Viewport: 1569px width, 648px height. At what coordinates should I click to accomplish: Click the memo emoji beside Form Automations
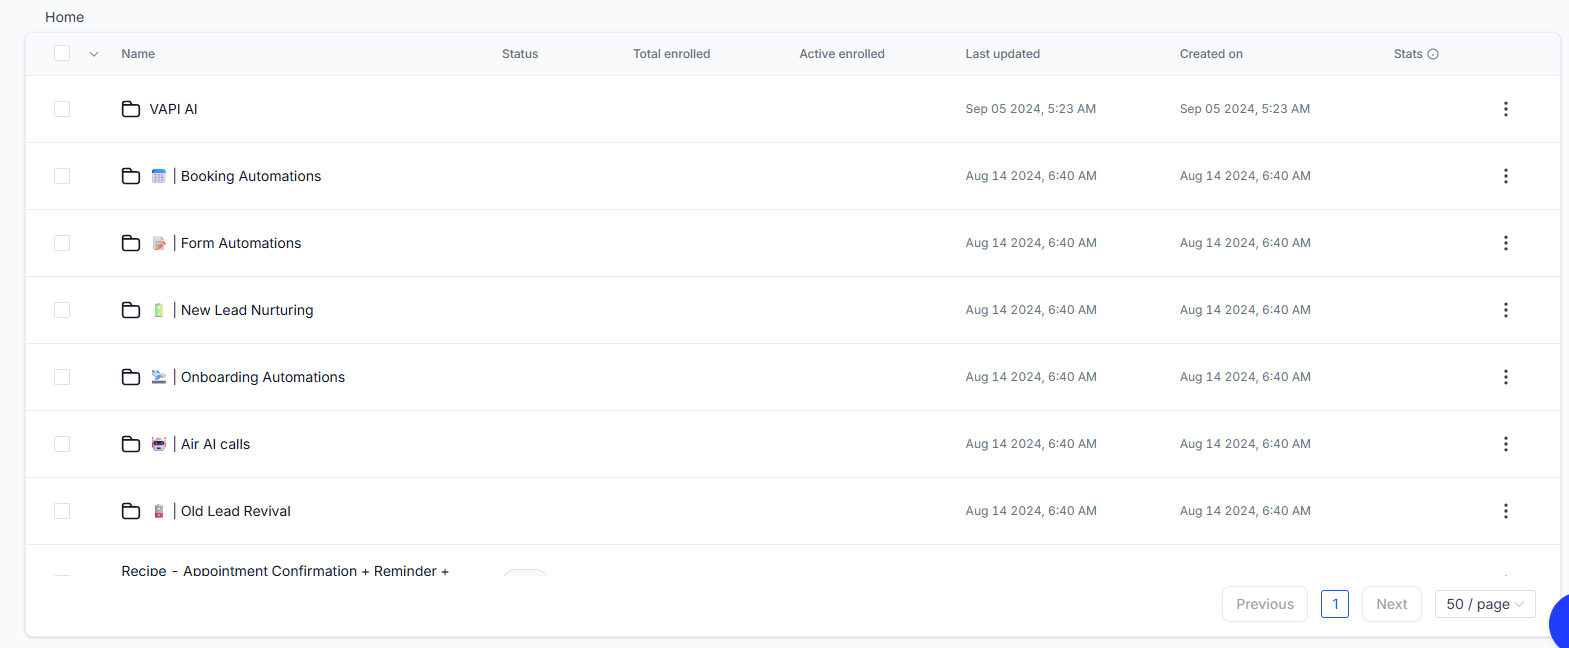point(159,243)
